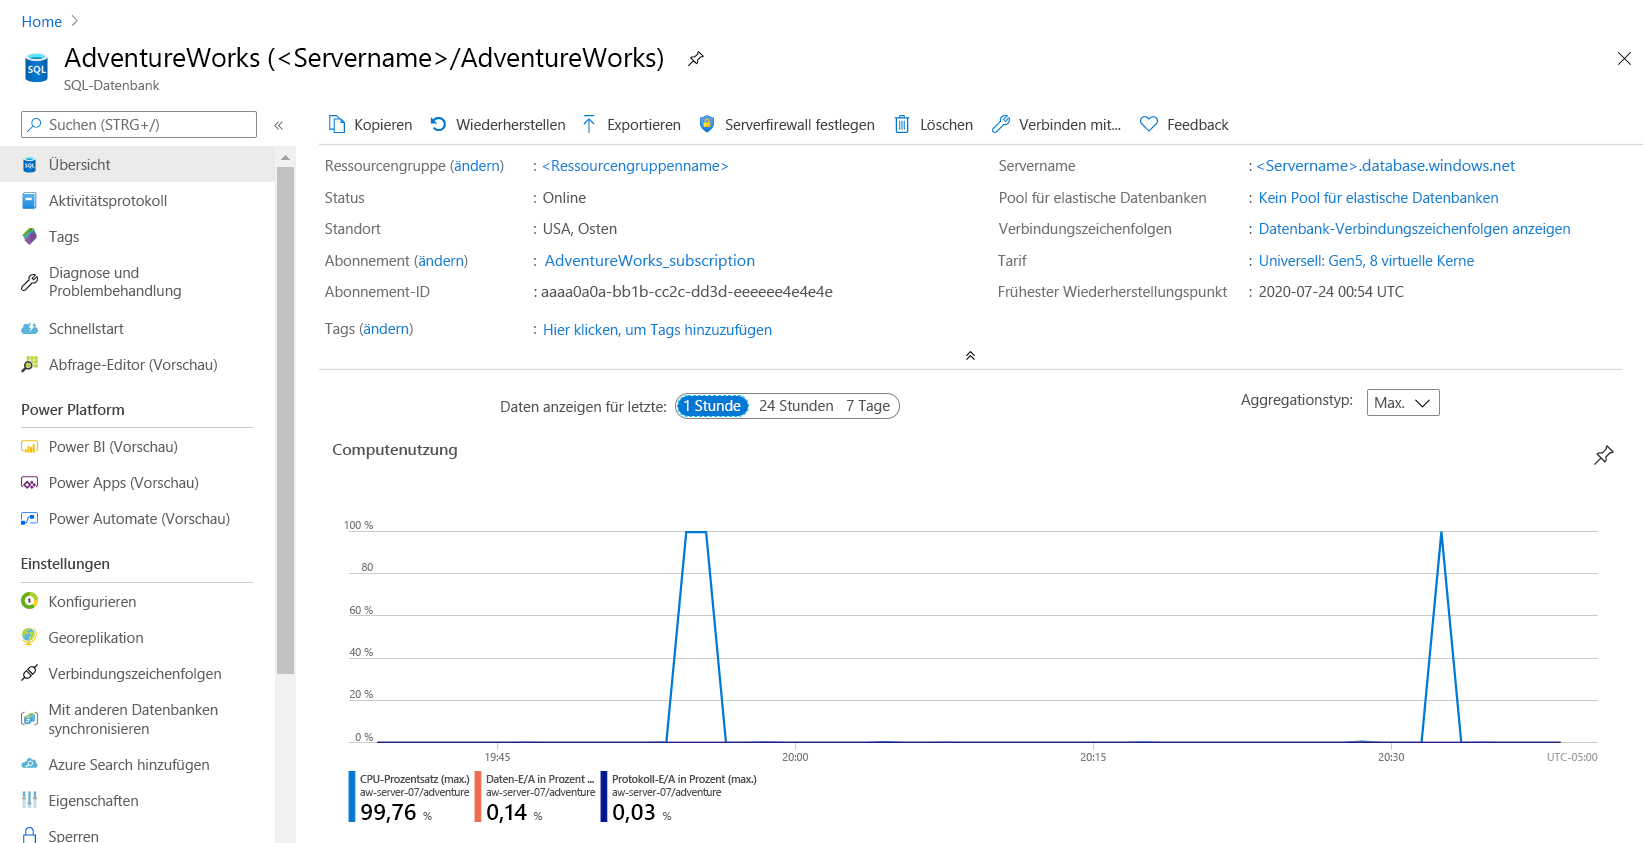The image size is (1643, 843).
Task: Click the SQL database icon in header
Action: [36, 68]
